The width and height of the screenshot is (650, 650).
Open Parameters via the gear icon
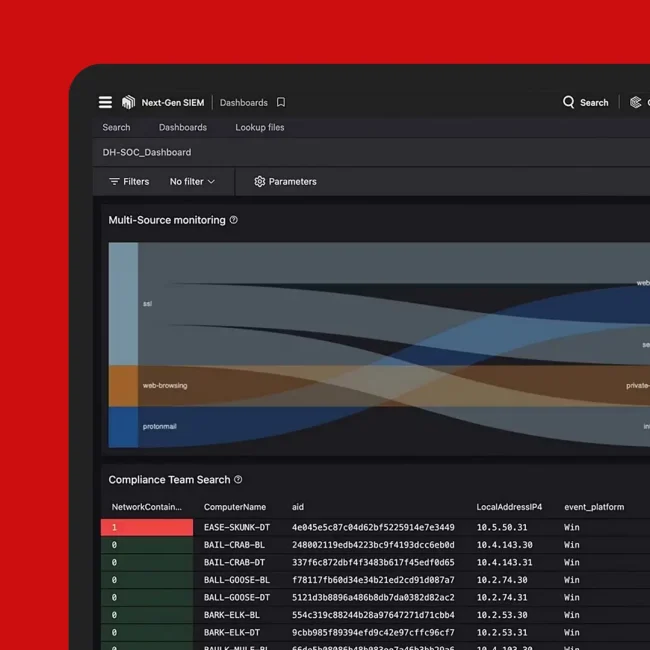pos(260,182)
